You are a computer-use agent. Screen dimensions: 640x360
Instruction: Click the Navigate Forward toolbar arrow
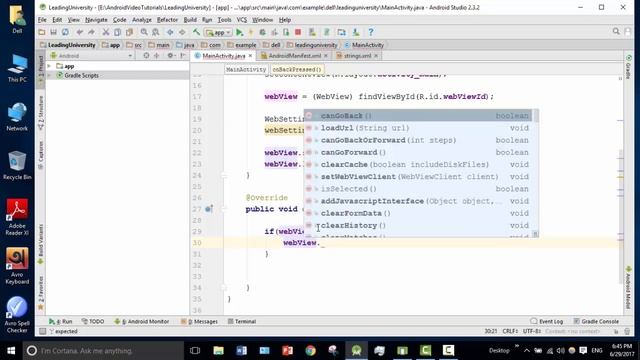click(x=182, y=32)
